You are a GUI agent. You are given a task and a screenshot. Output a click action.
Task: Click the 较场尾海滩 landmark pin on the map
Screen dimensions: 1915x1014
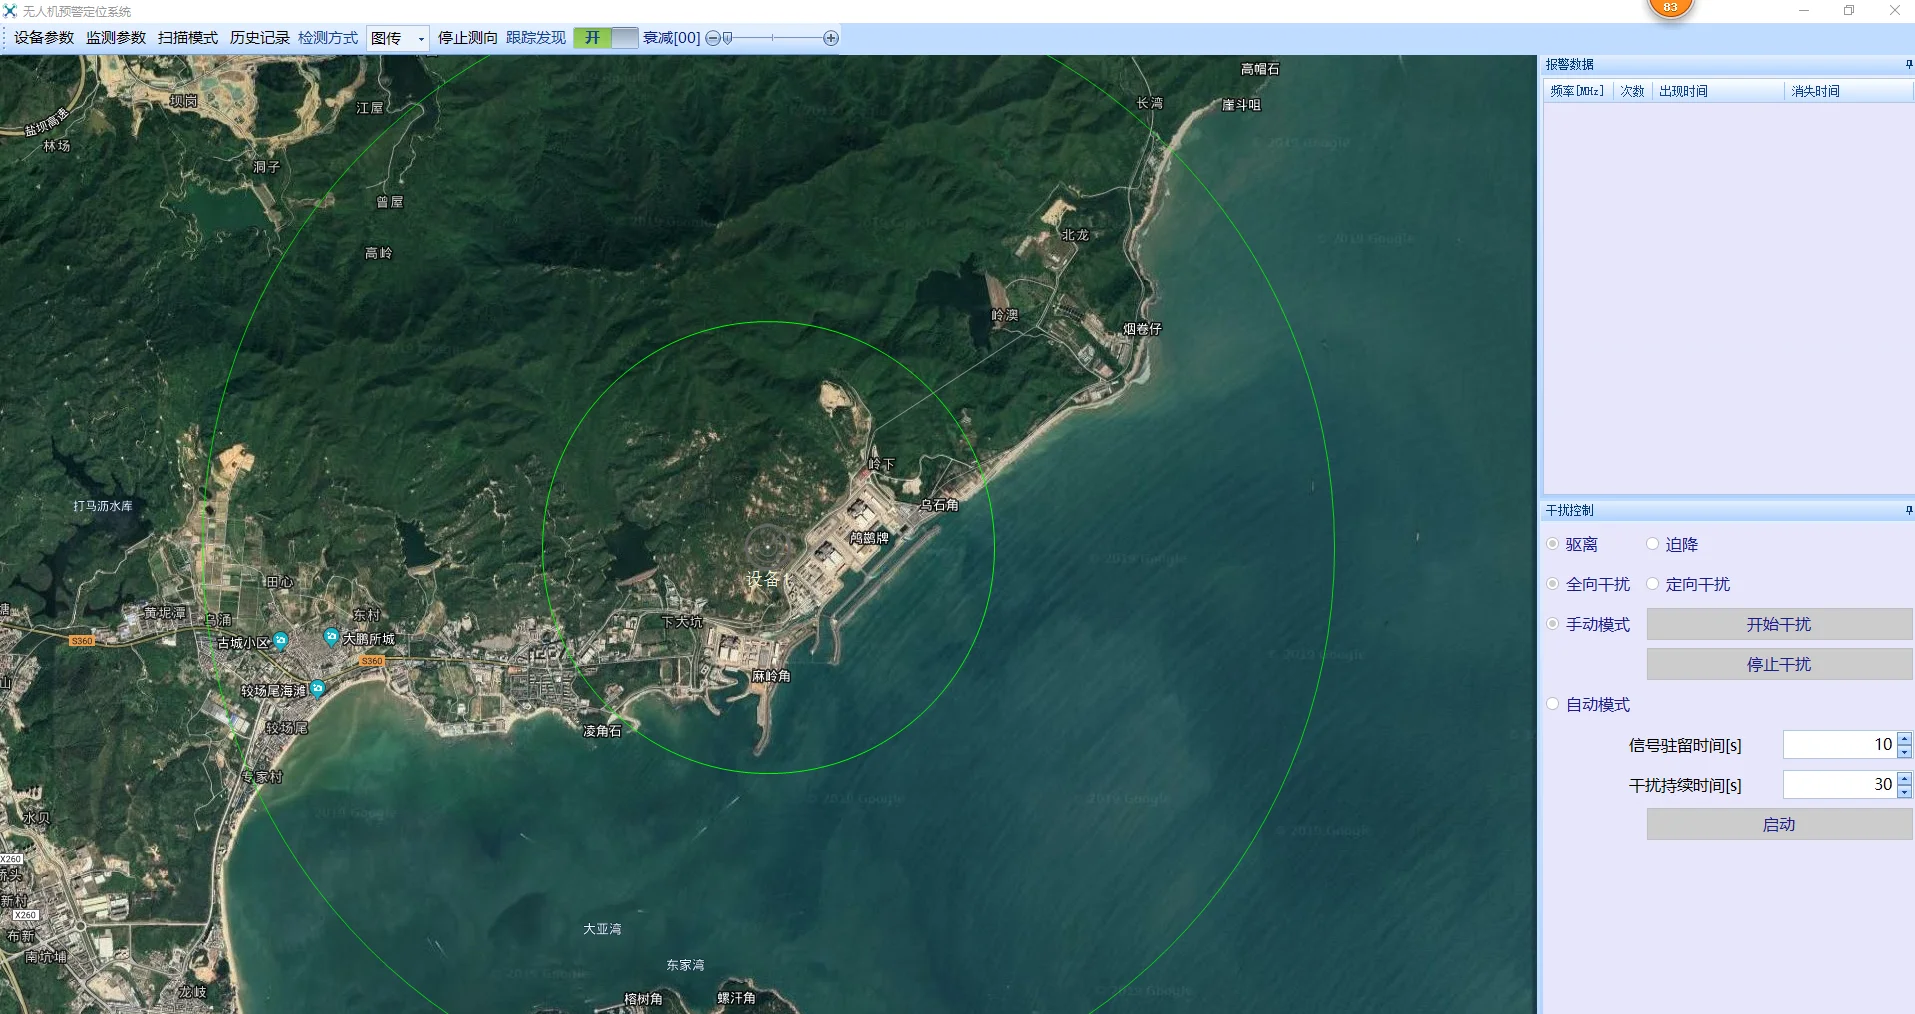tap(317, 688)
